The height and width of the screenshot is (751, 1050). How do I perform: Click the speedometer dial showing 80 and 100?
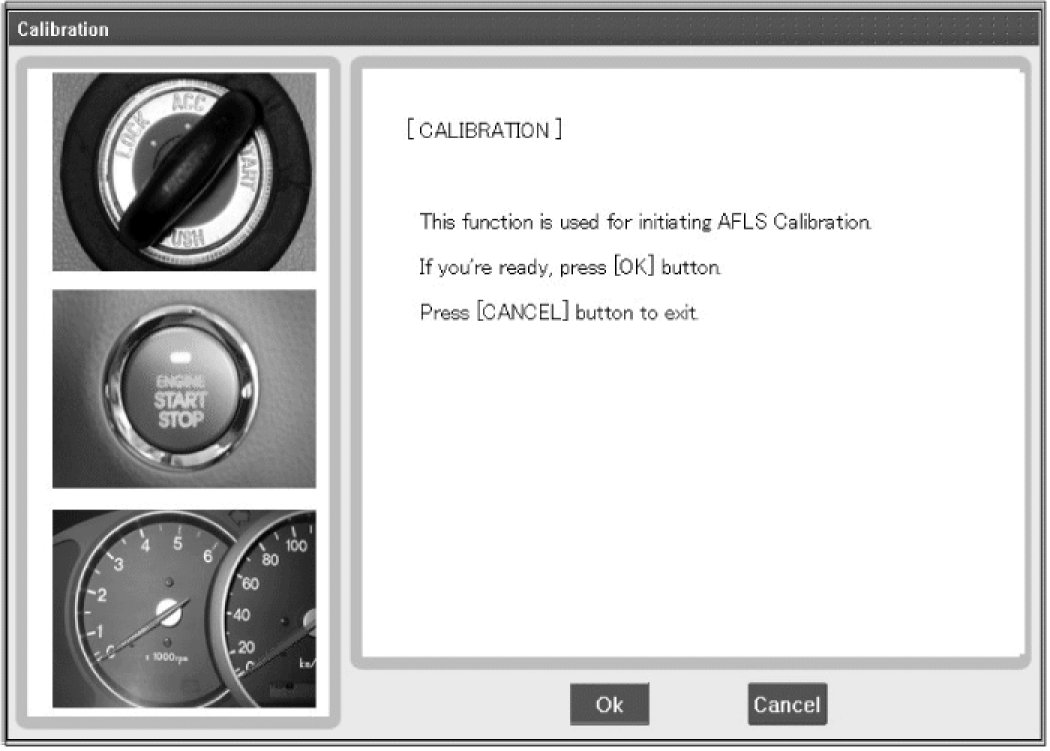275,590
